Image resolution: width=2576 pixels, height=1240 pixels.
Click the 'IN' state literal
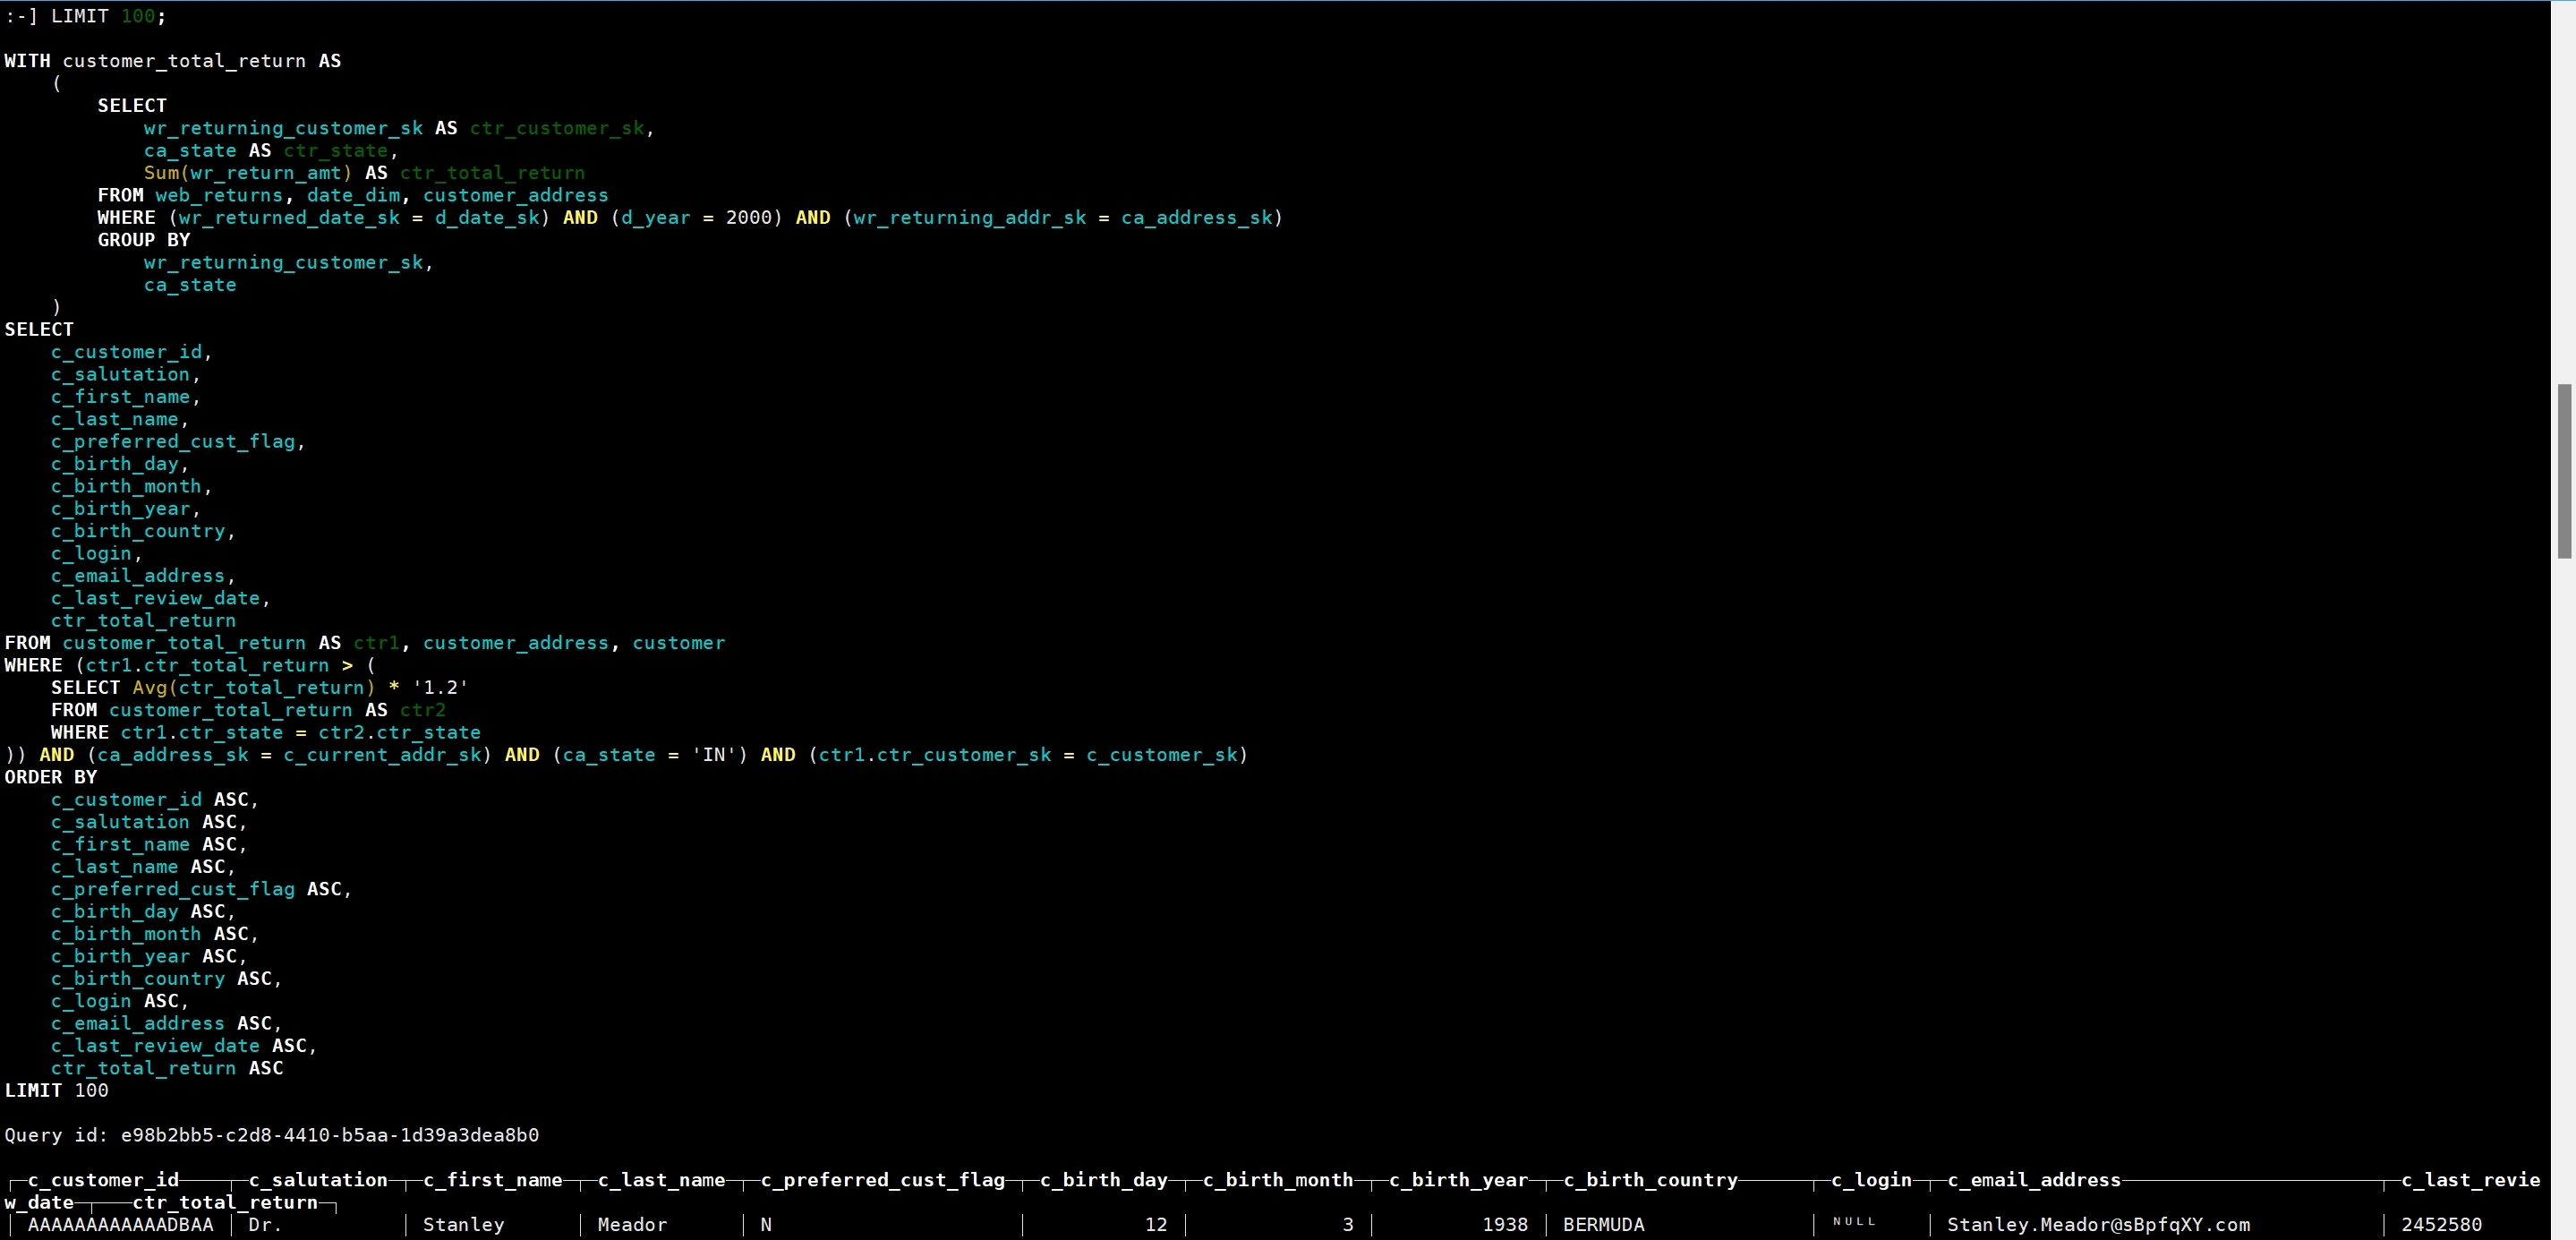pyautogui.click(x=714, y=755)
